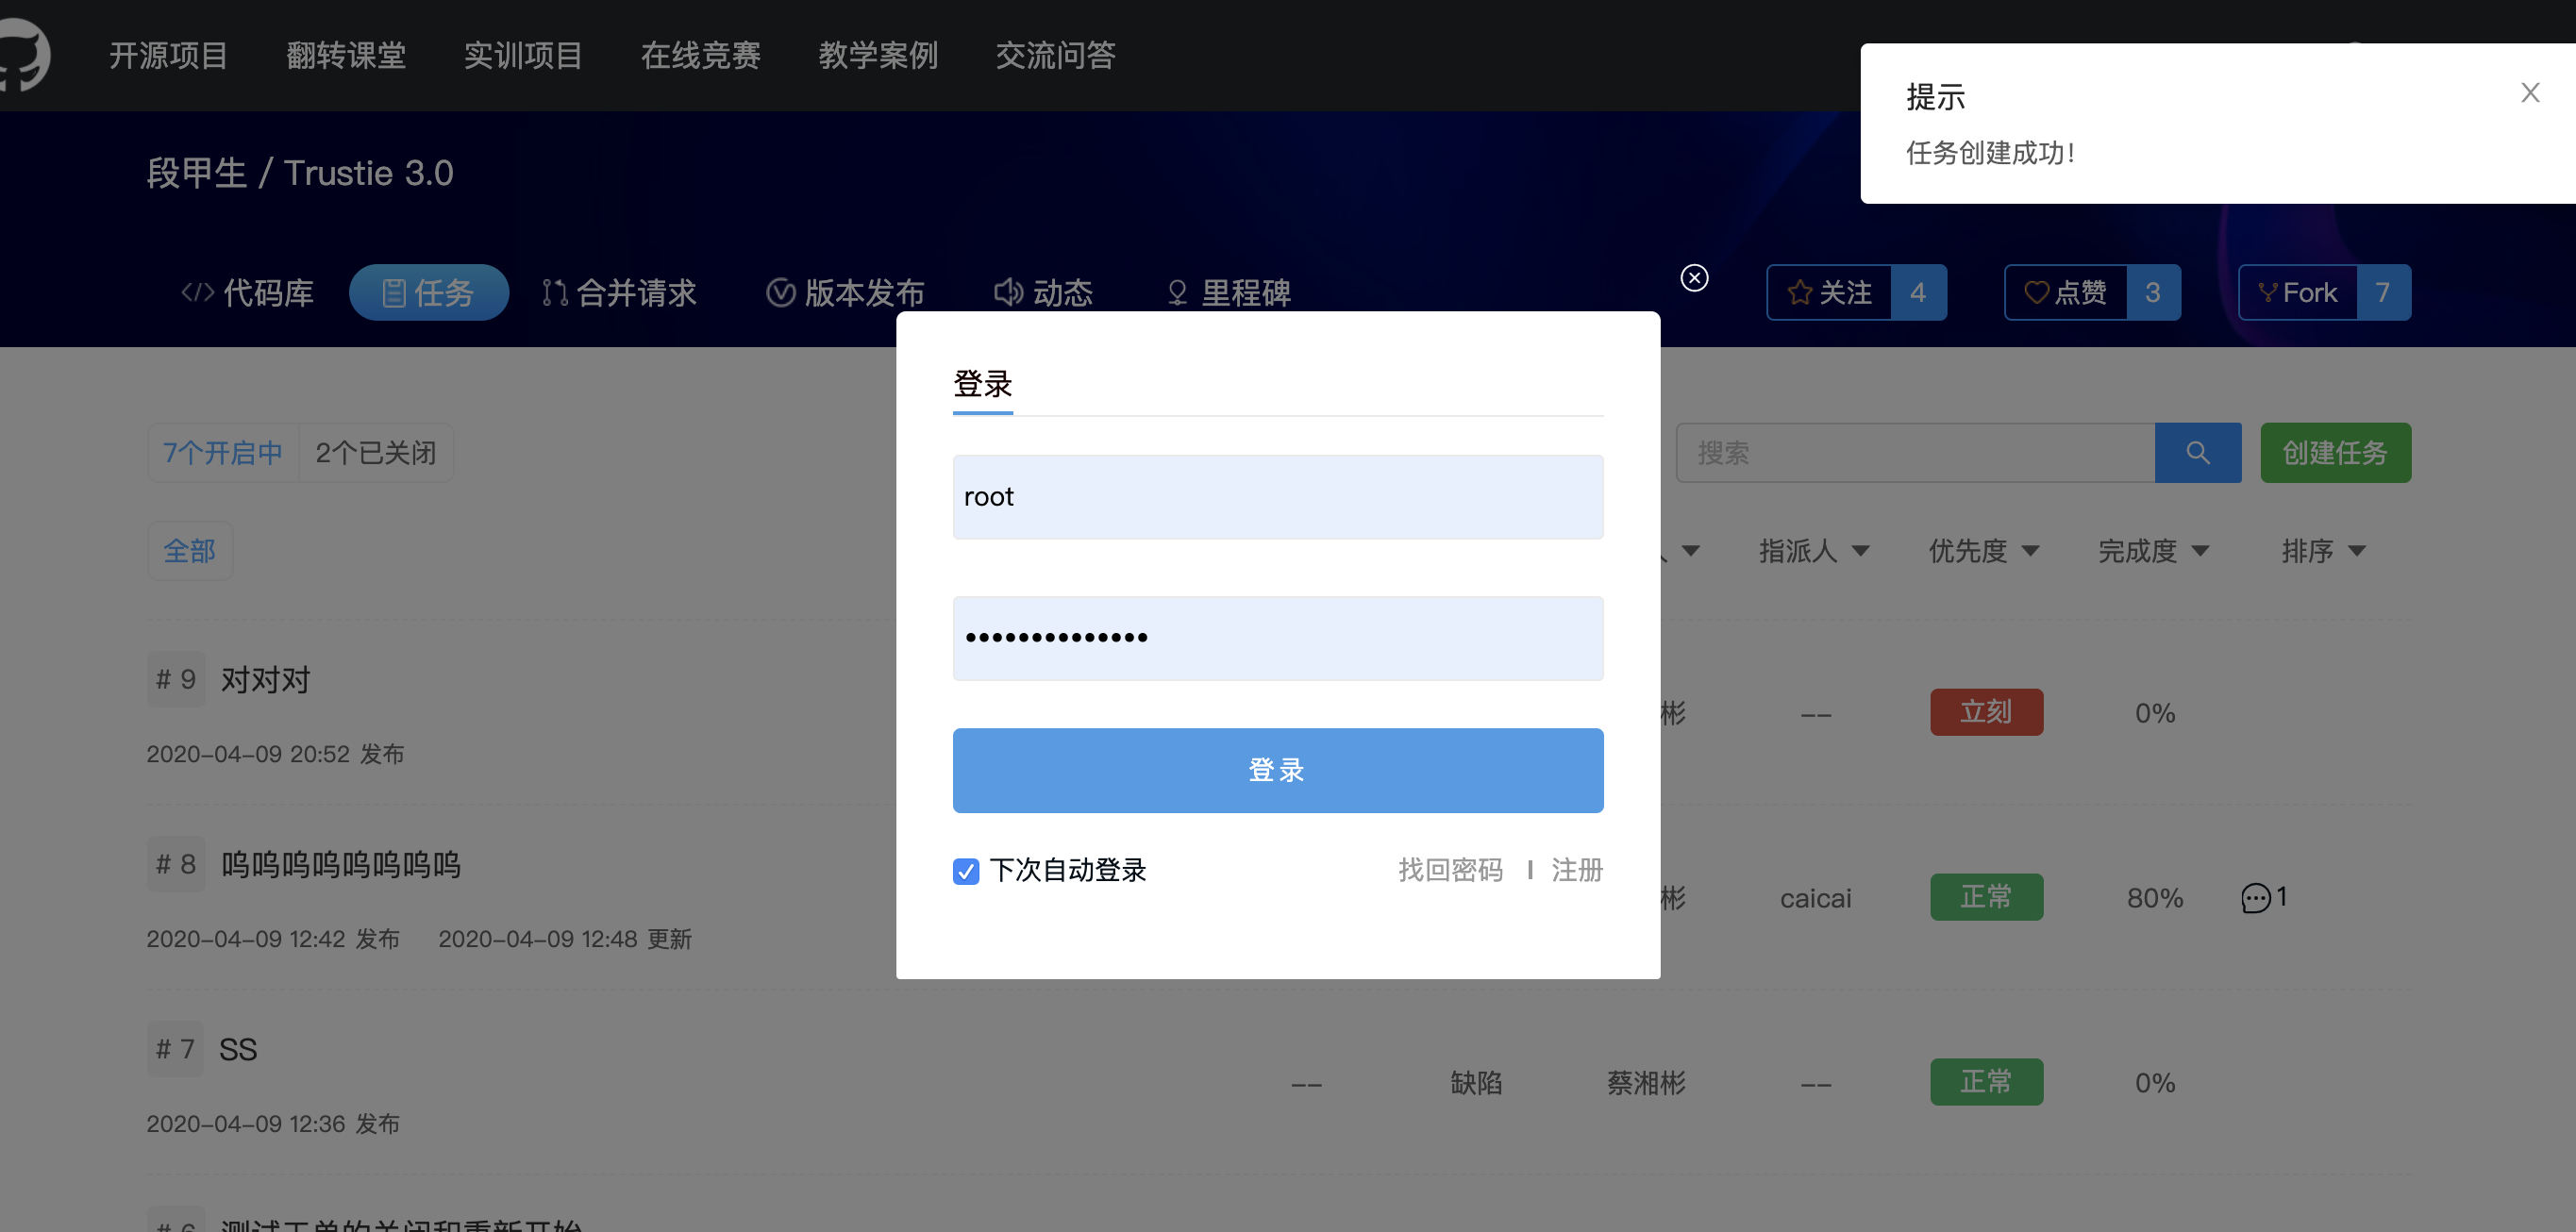This screenshot has width=2576, height=1232.
Task: Click the blue 登录 submit button
Action: (1278, 770)
